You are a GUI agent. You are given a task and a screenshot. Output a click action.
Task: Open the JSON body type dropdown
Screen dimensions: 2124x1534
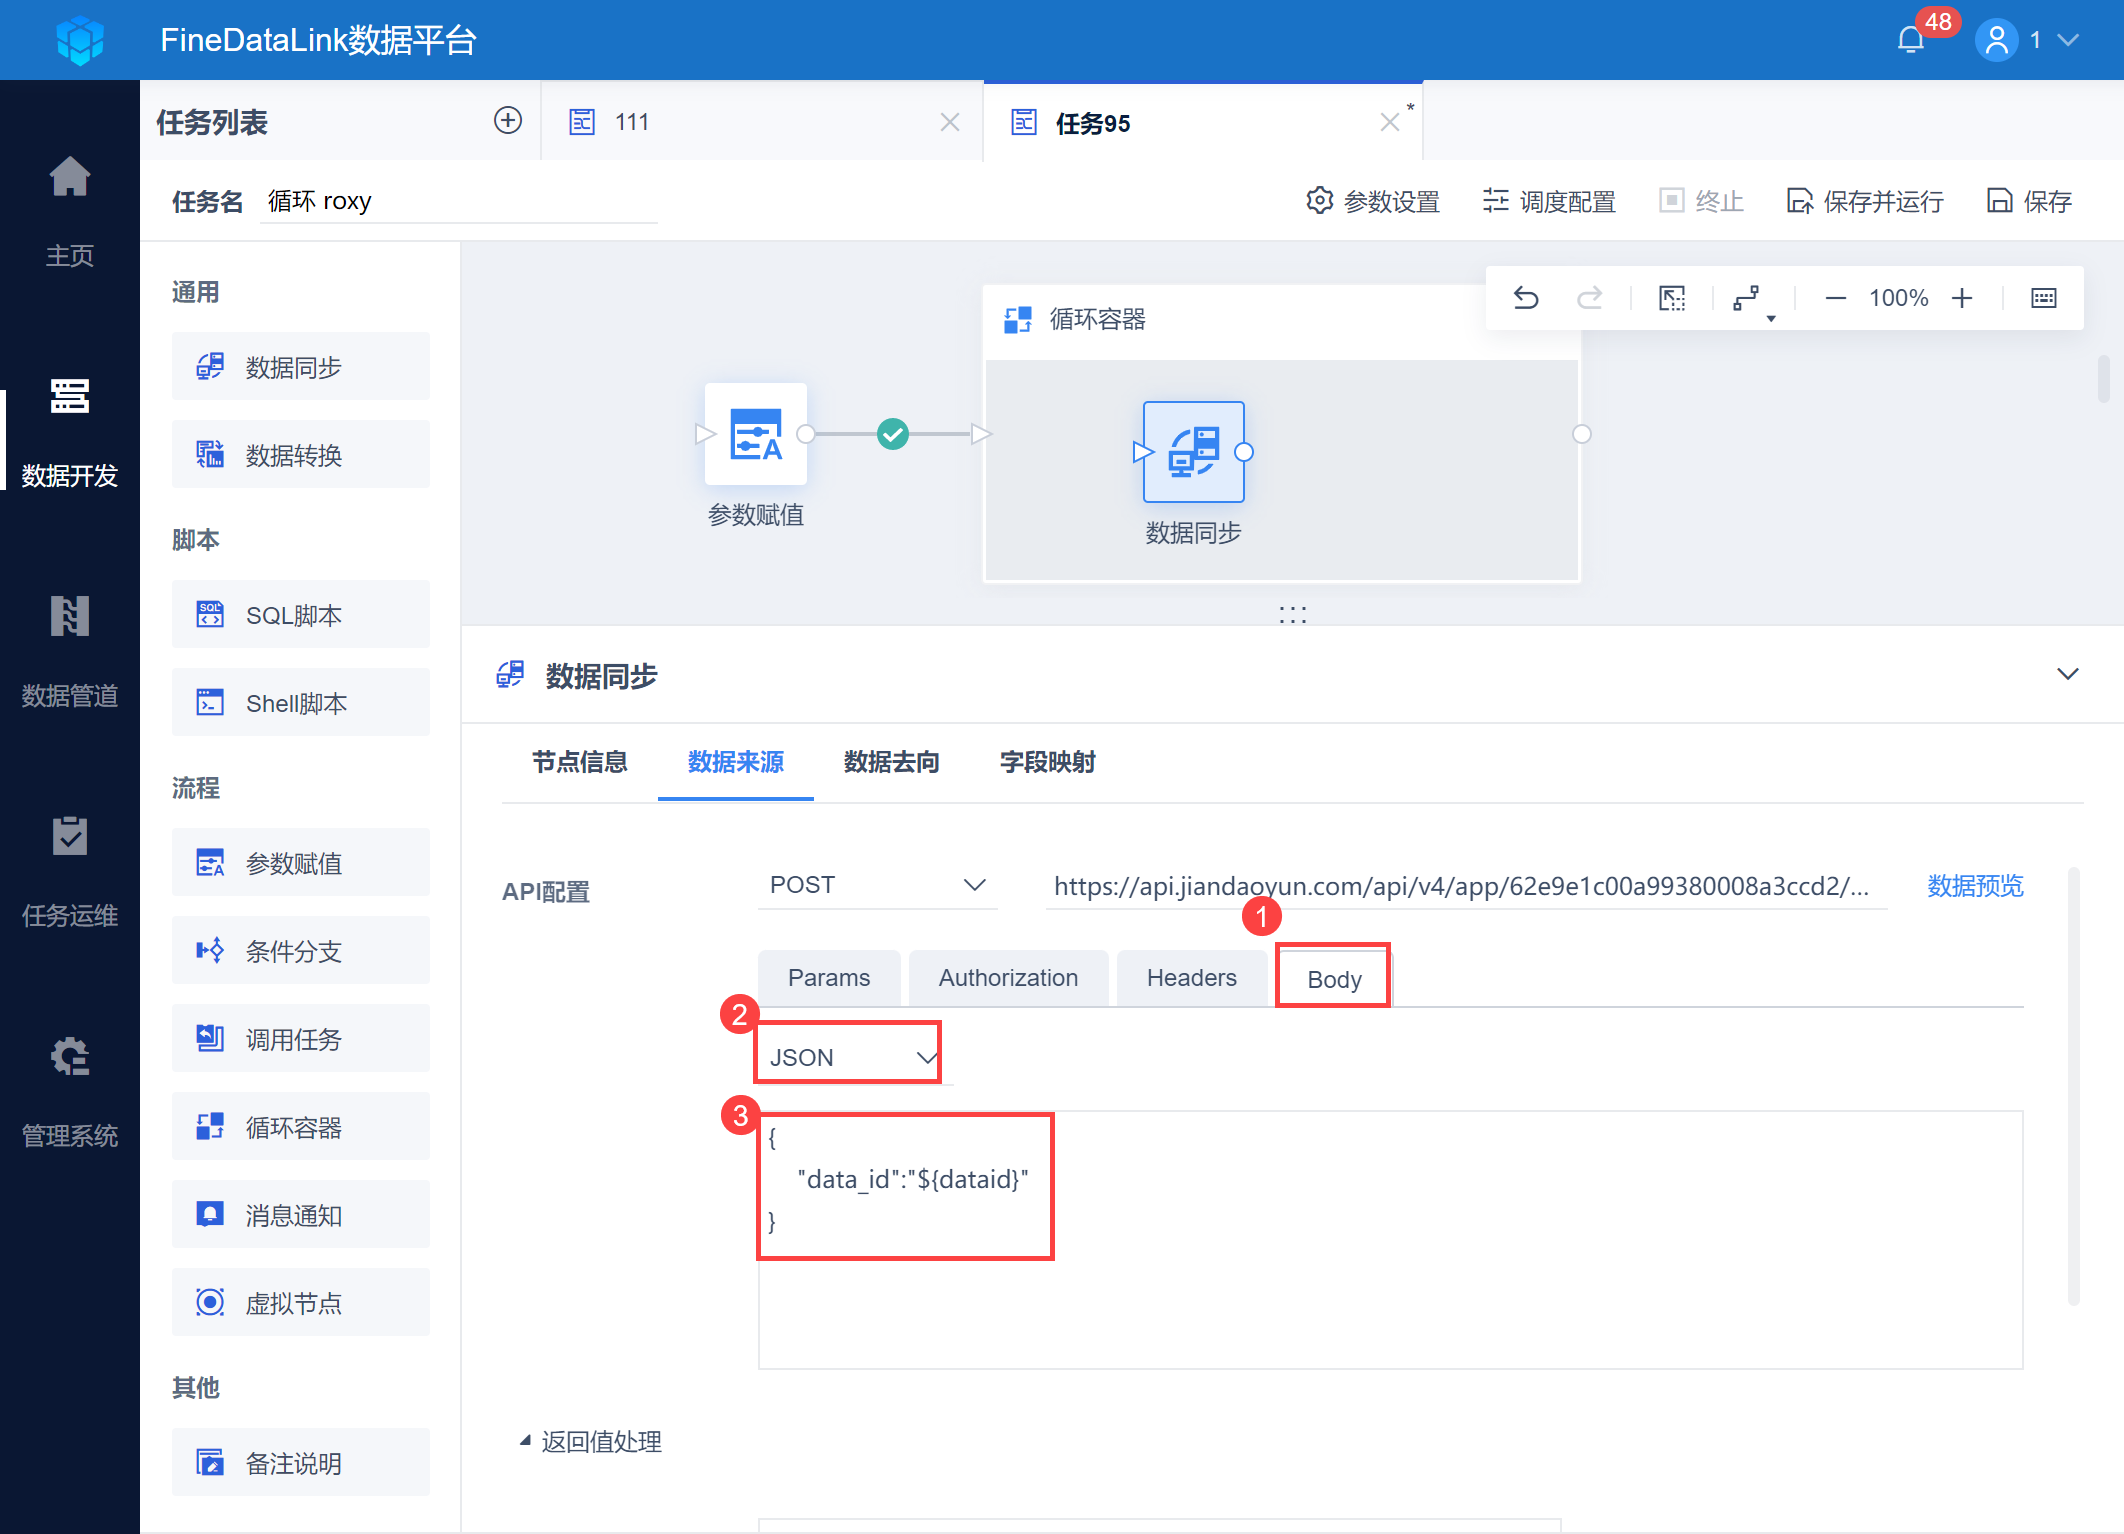[x=850, y=1057]
